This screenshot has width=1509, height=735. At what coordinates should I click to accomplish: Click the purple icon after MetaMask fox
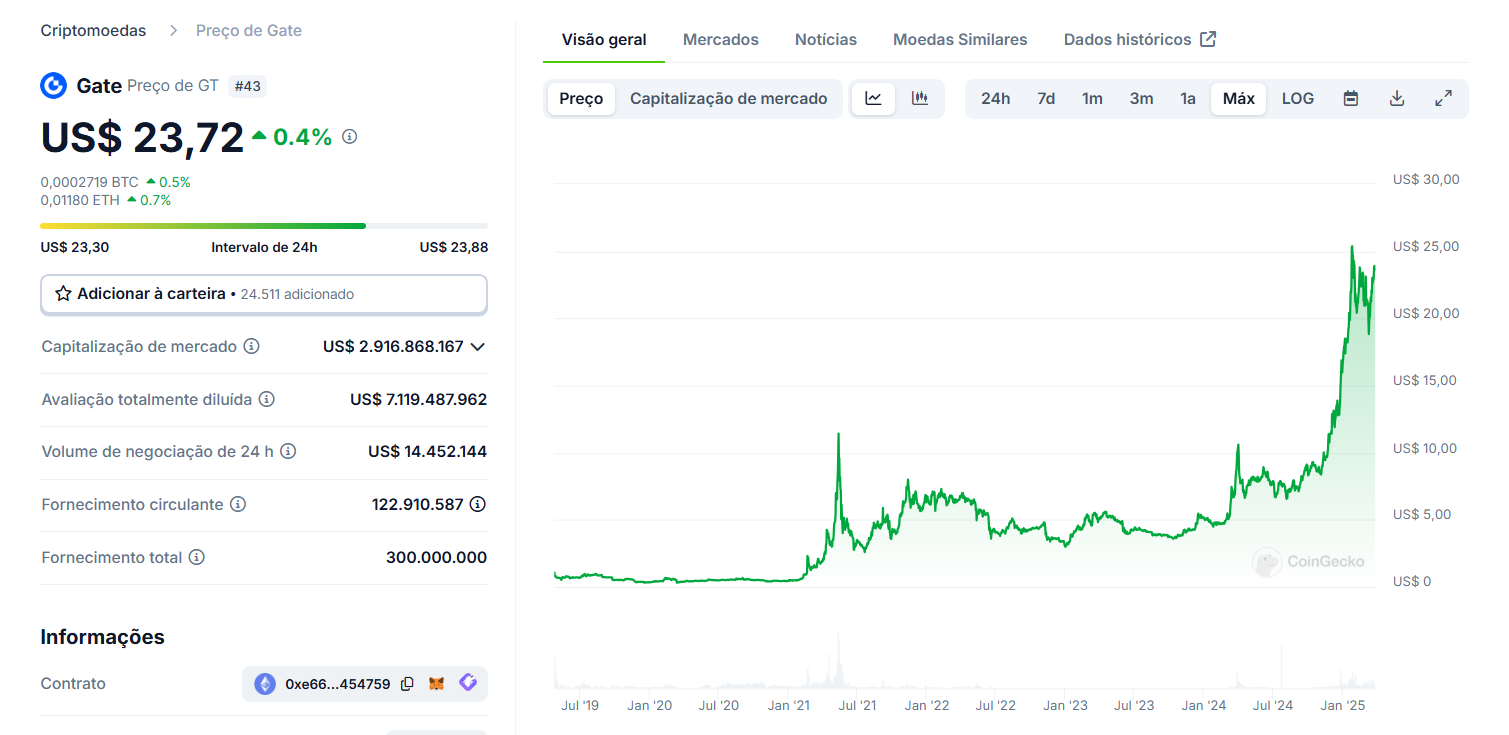pyautogui.click(x=468, y=683)
